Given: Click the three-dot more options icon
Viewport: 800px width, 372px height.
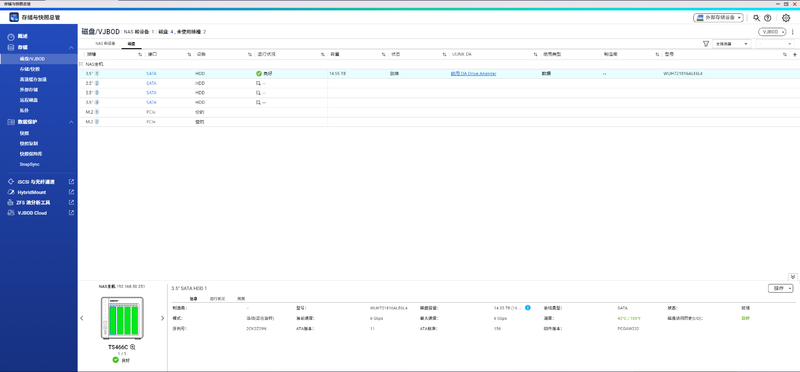Looking at the screenshot, I should click(x=792, y=32).
